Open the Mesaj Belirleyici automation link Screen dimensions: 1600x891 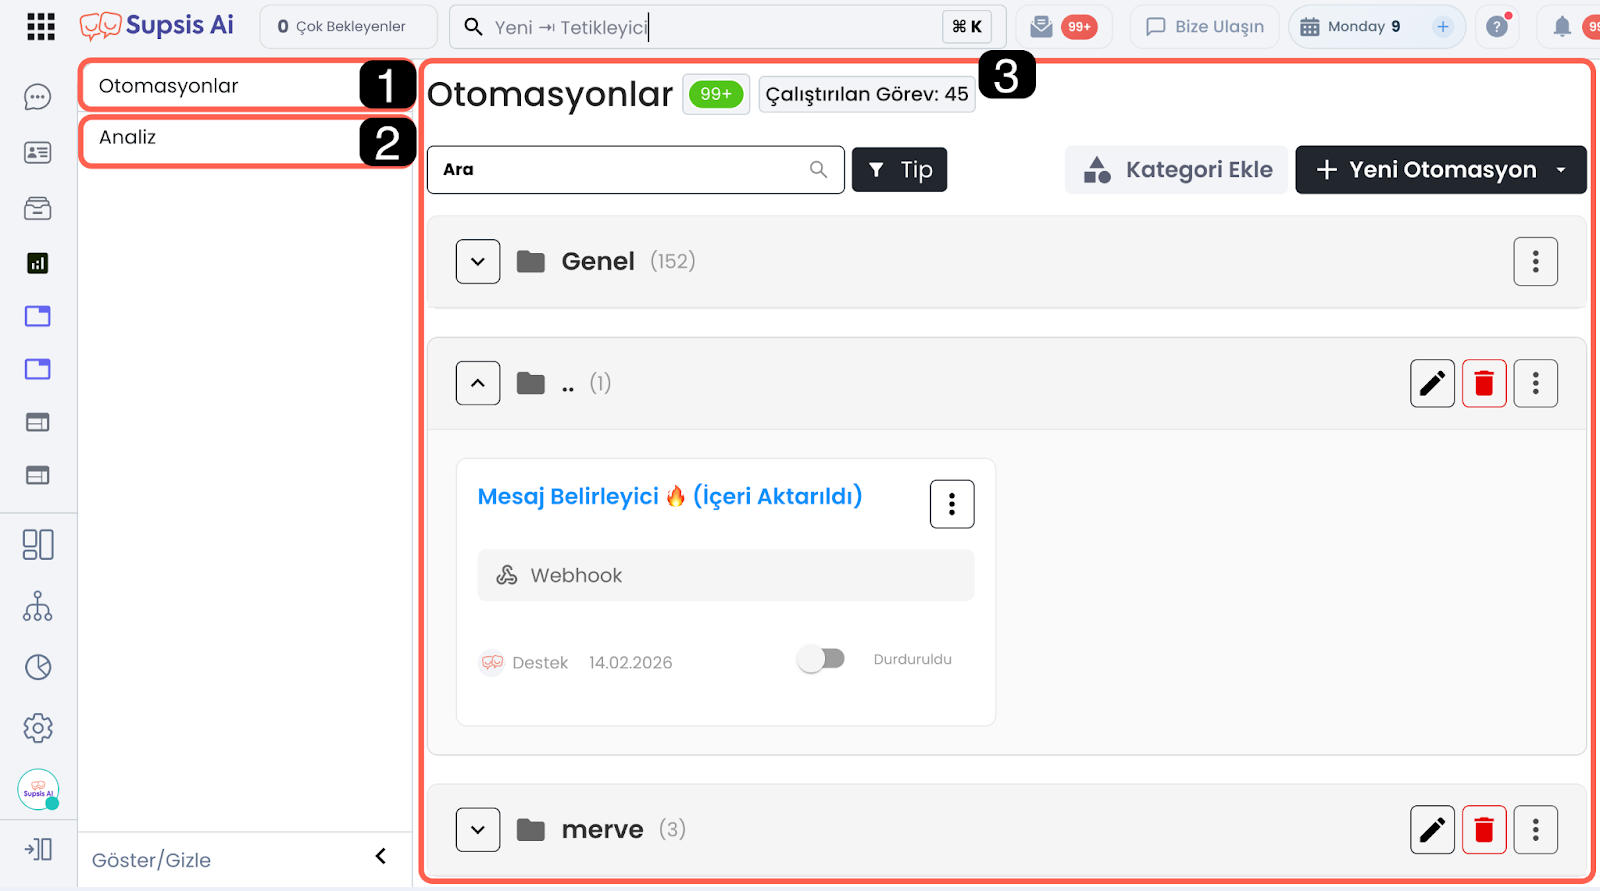[669, 497]
